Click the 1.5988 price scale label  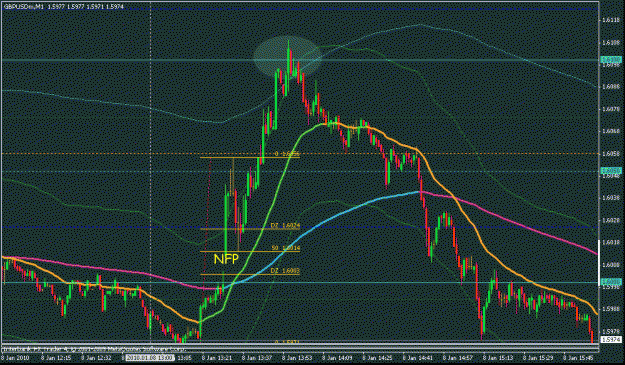(x=610, y=308)
